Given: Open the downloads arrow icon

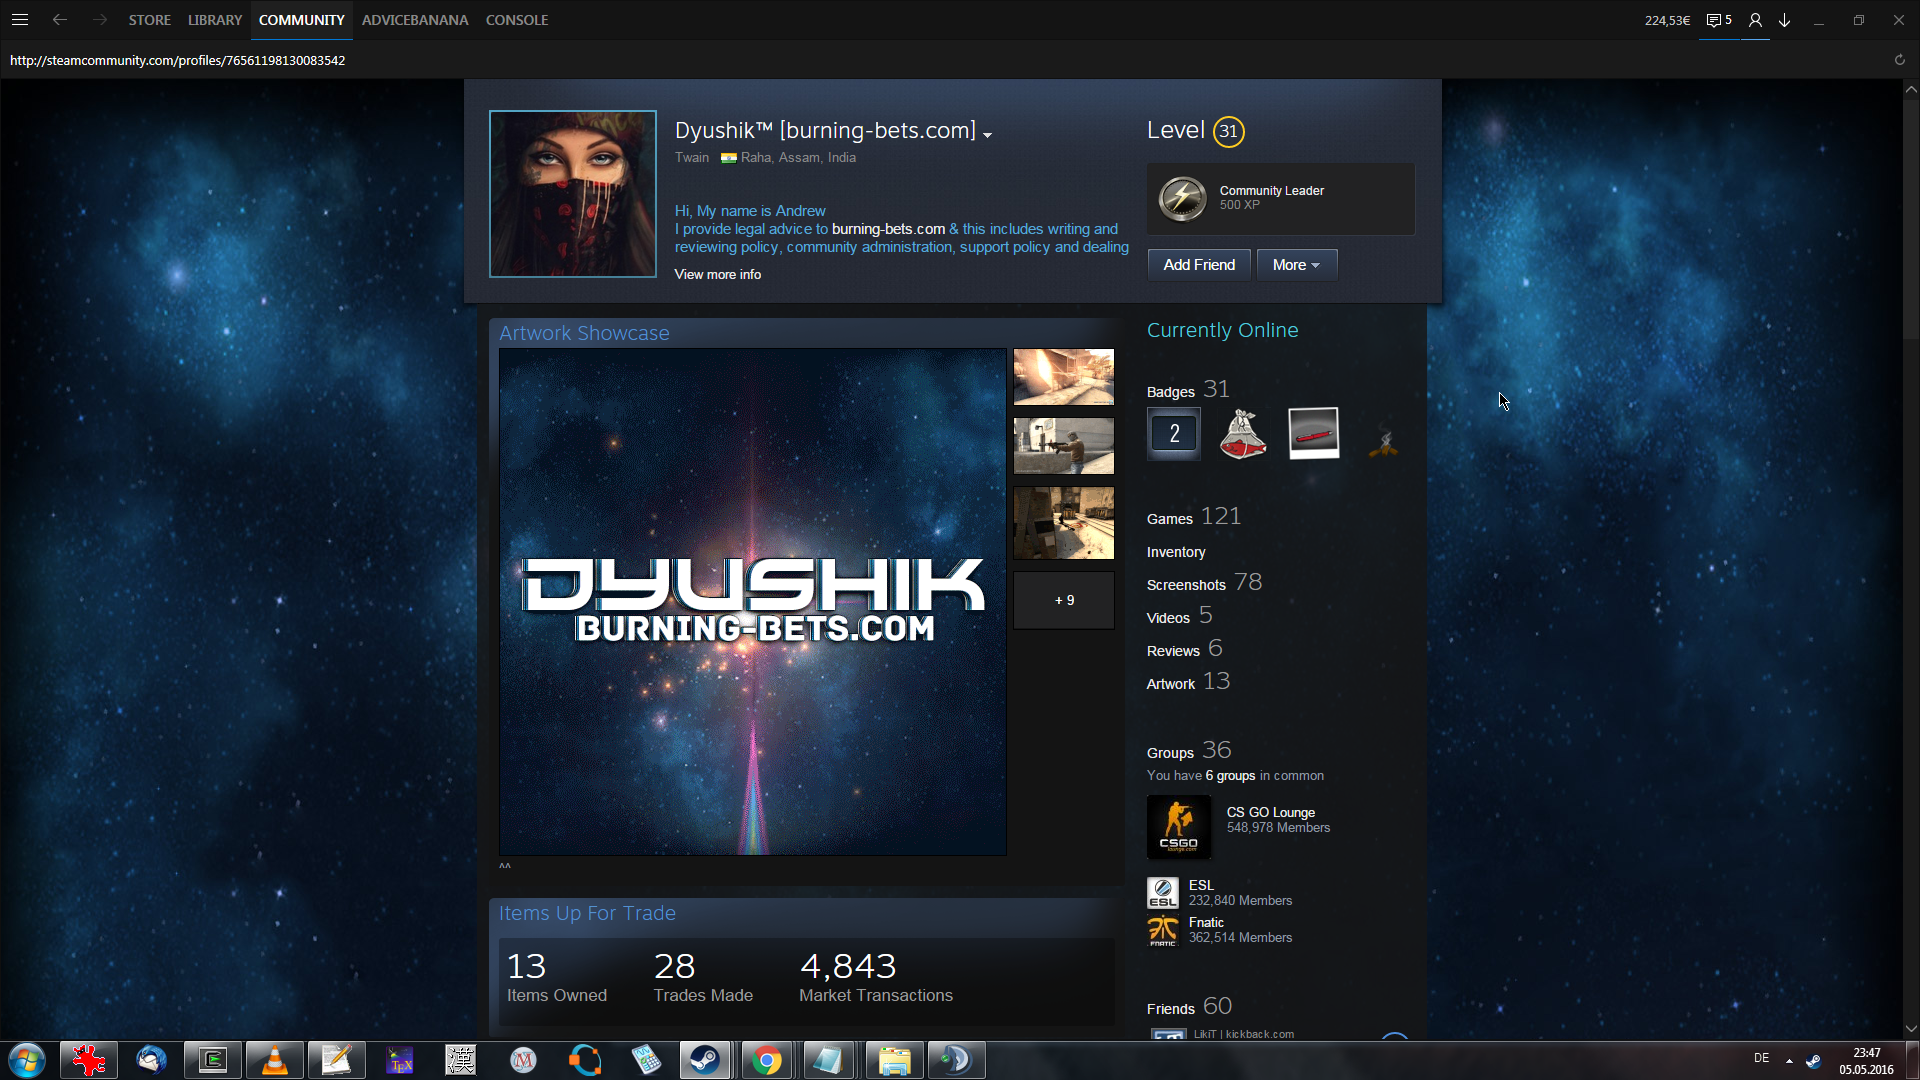Looking at the screenshot, I should 1785,20.
